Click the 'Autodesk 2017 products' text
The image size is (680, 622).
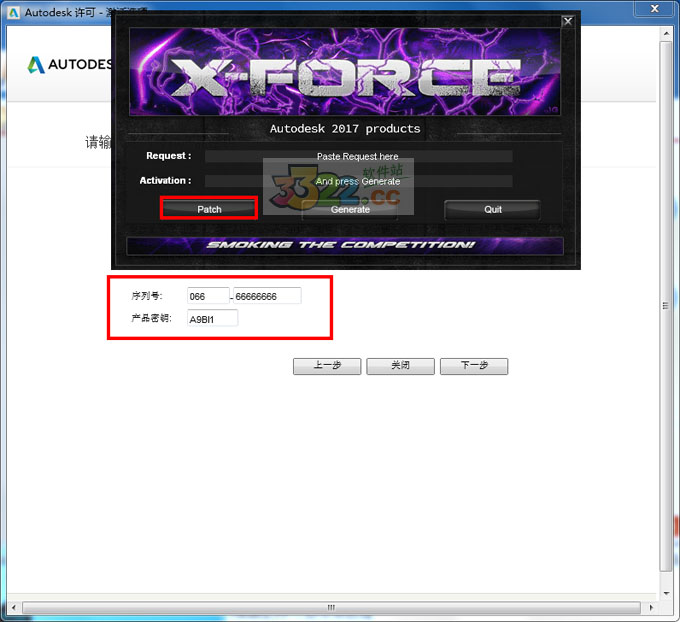(345, 129)
